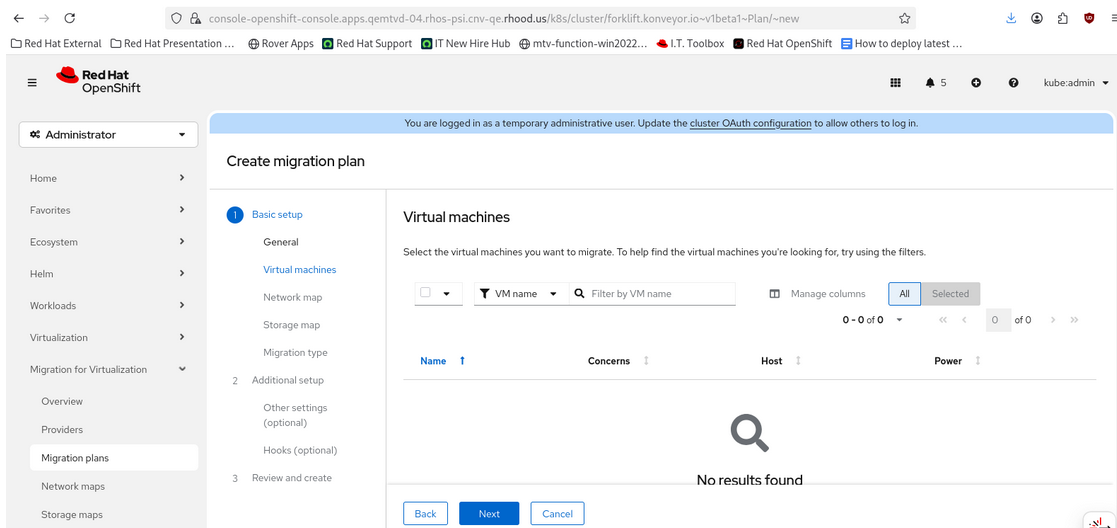This screenshot has width=1117, height=528.
Task: Click the Back button
Action: click(425, 514)
